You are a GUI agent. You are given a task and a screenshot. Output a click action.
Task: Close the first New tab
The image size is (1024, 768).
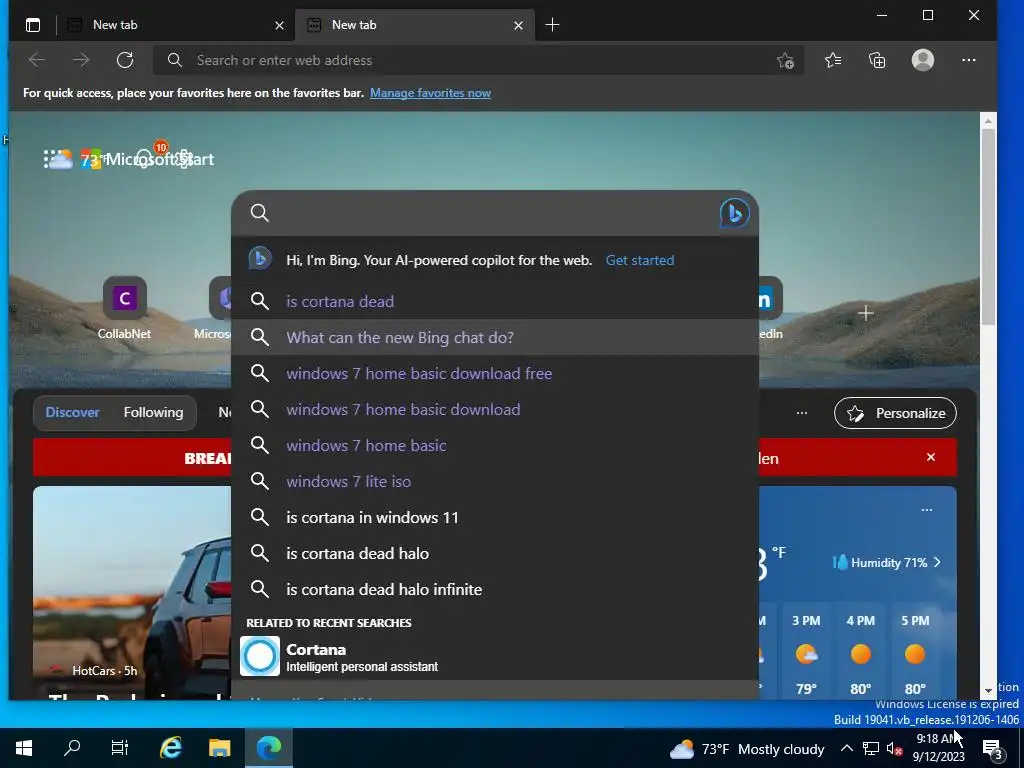[x=279, y=25]
